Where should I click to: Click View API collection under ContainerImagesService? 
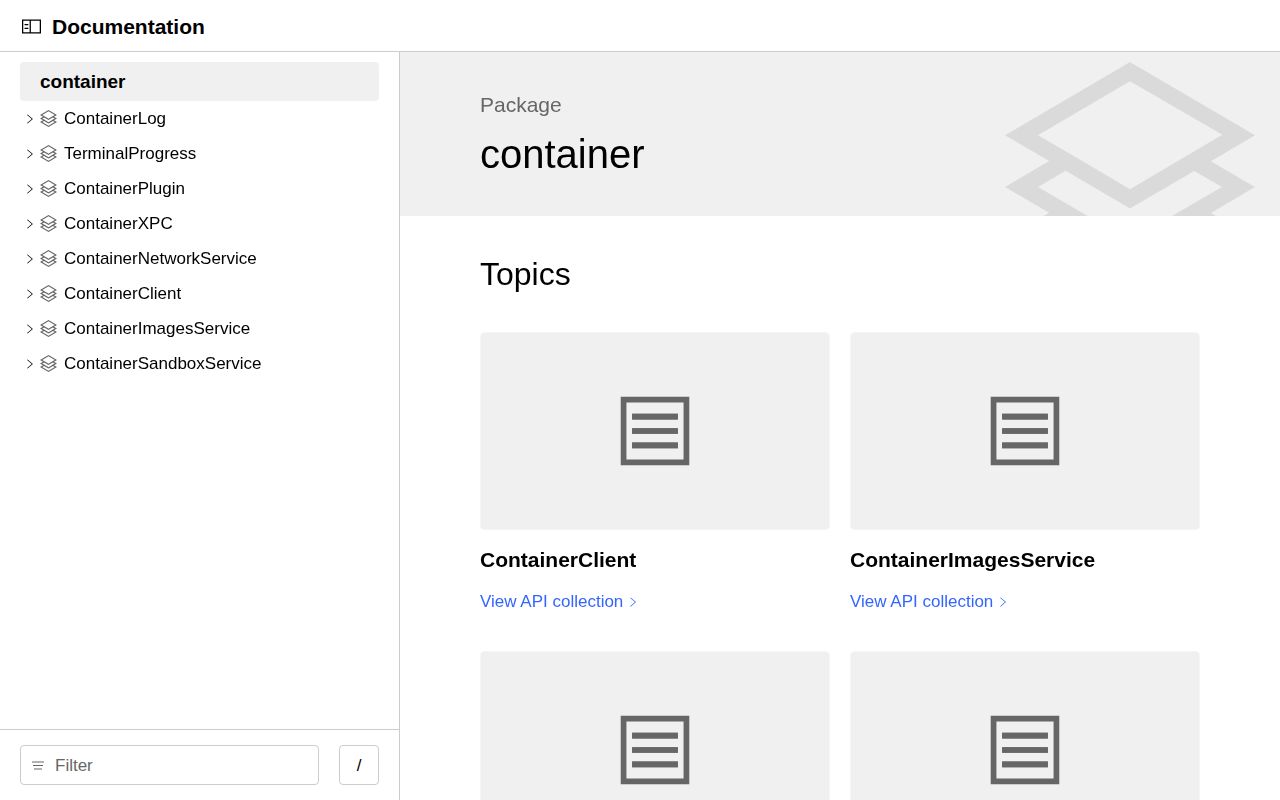[928, 602]
